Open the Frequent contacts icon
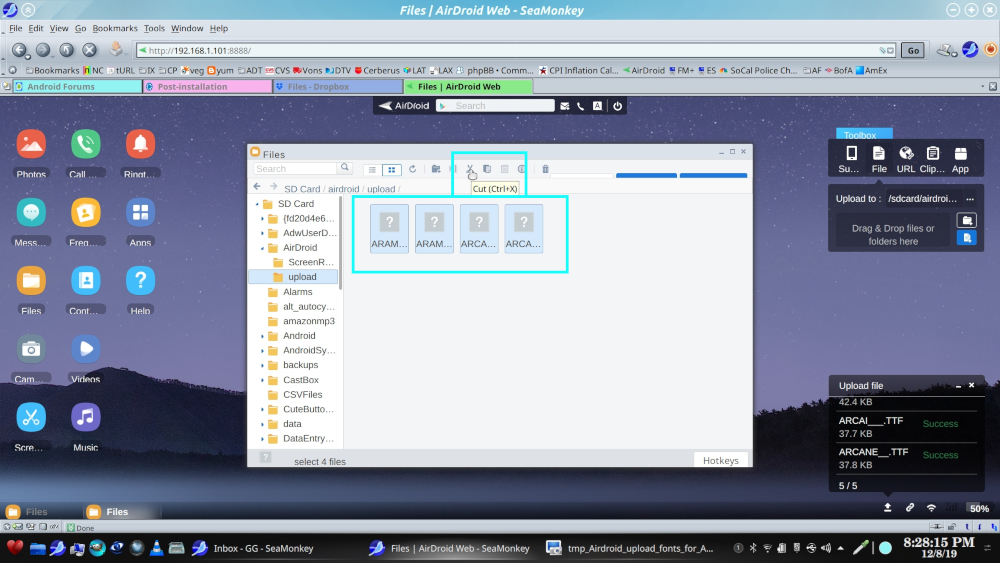This screenshot has height=563, width=1000. 85,213
